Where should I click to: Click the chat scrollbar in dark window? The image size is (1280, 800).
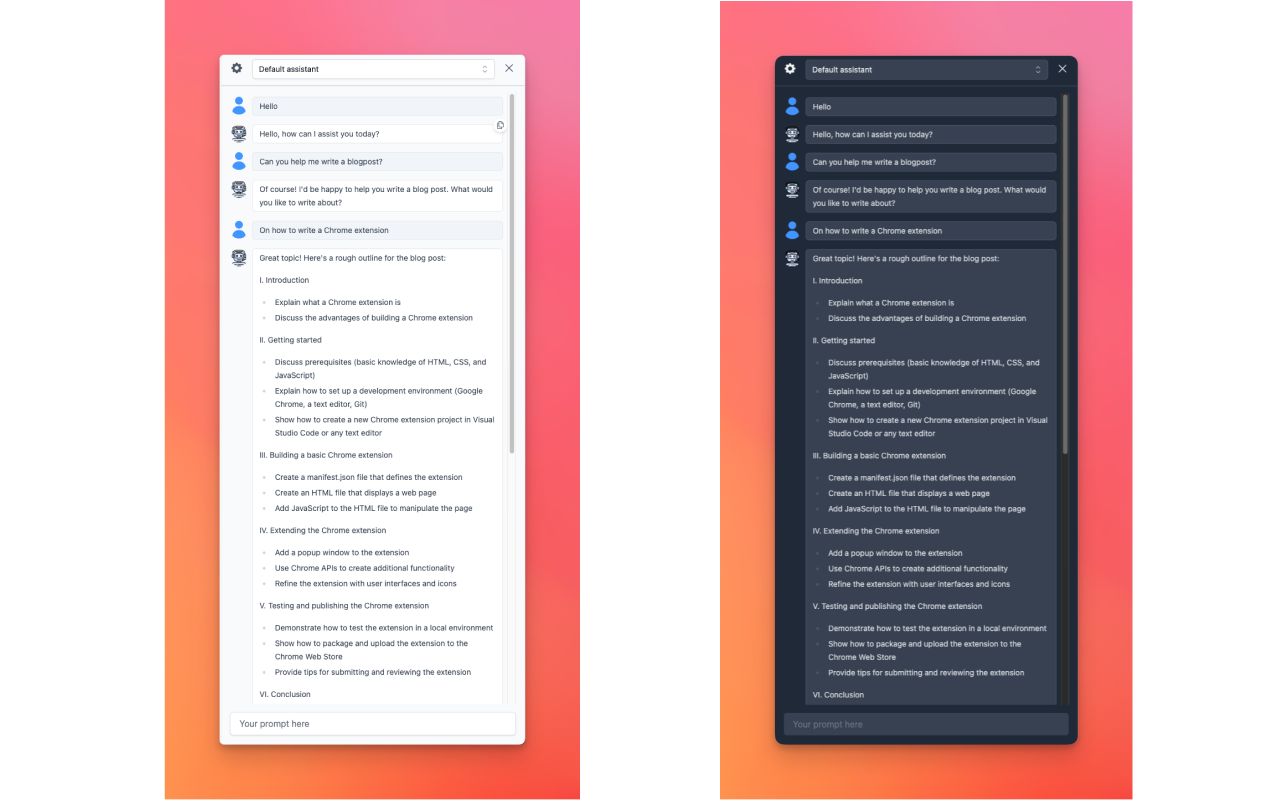[x=1065, y=274]
